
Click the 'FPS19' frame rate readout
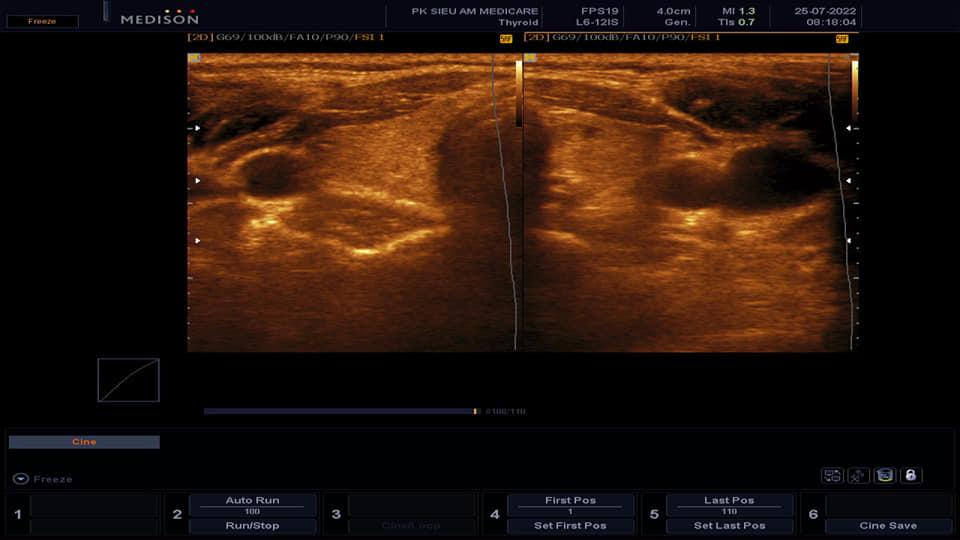[x=599, y=11]
